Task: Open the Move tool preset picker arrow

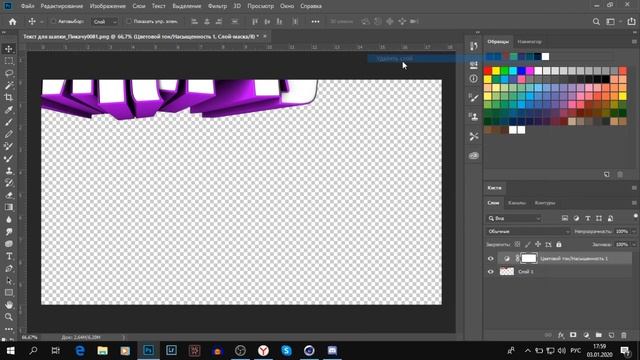Action: [x=42, y=22]
